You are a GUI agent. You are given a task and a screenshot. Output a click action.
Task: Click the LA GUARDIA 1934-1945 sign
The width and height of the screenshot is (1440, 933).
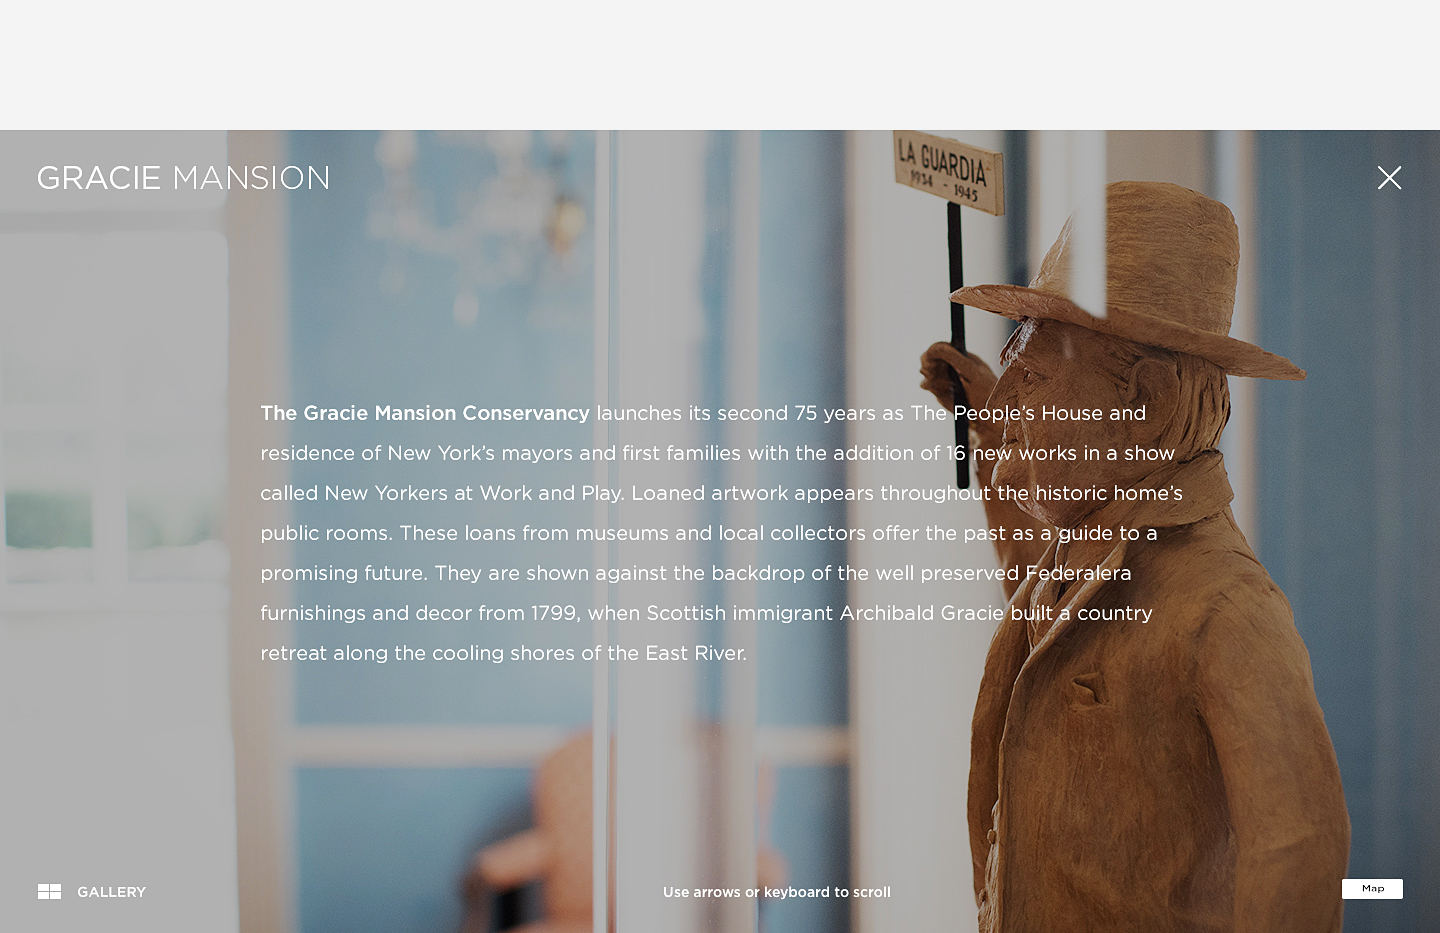pyautogui.click(x=946, y=173)
